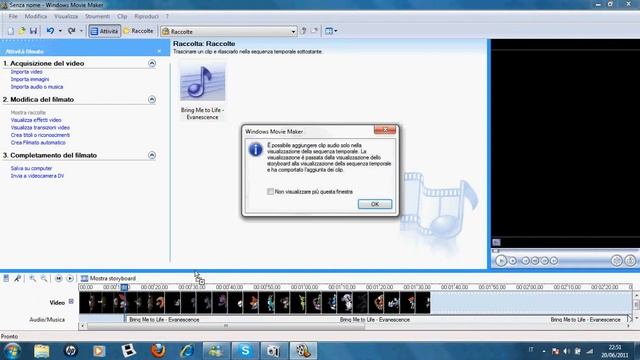Take picture from preview button
This screenshot has height=360, width=640.
click(x=630, y=260)
